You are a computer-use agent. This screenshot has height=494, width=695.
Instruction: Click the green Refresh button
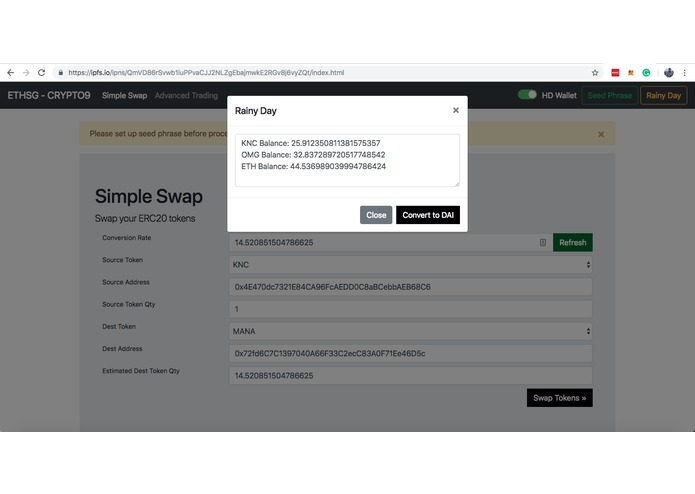point(573,242)
